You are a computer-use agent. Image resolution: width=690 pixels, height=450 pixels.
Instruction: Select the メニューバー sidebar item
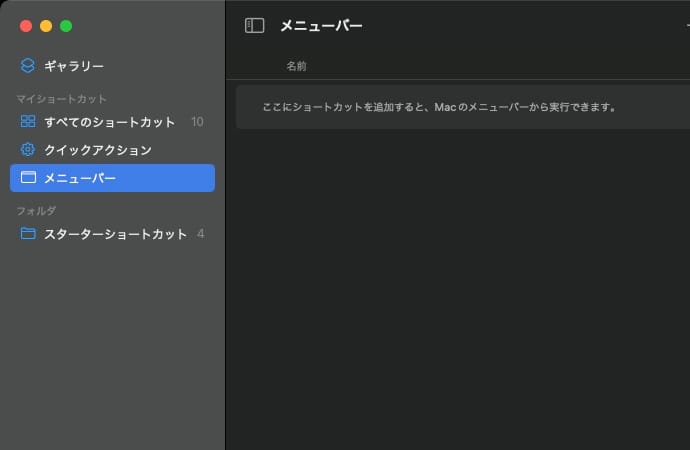point(80,178)
